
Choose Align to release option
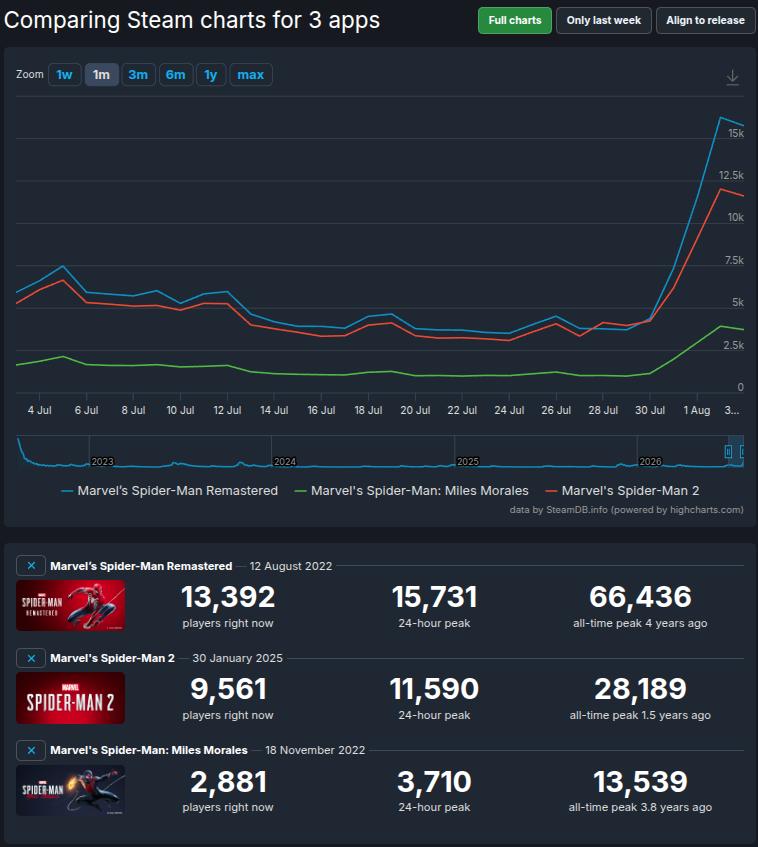coord(705,21)
